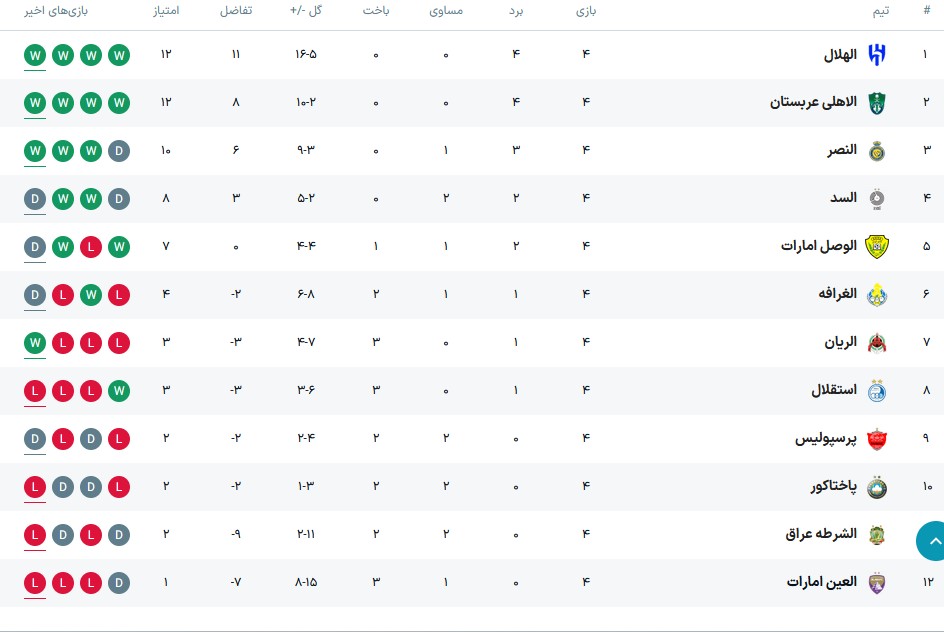Open the الهلال team name link
The image size is (944, 632).
tap(840, 55)
